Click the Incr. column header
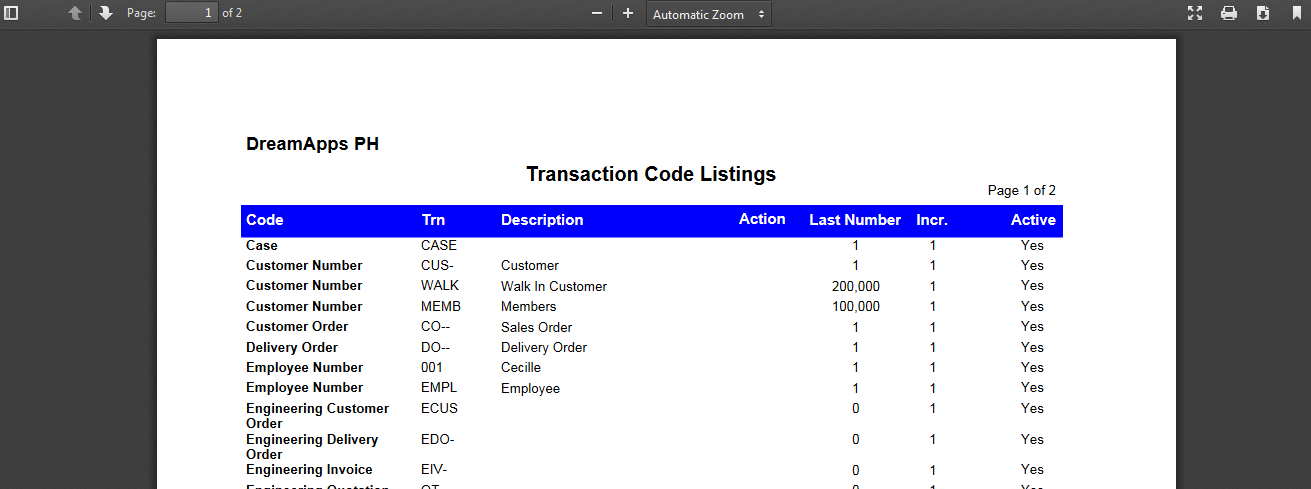This screenshot has height=489, width=1311. click(x=932, y=220)
